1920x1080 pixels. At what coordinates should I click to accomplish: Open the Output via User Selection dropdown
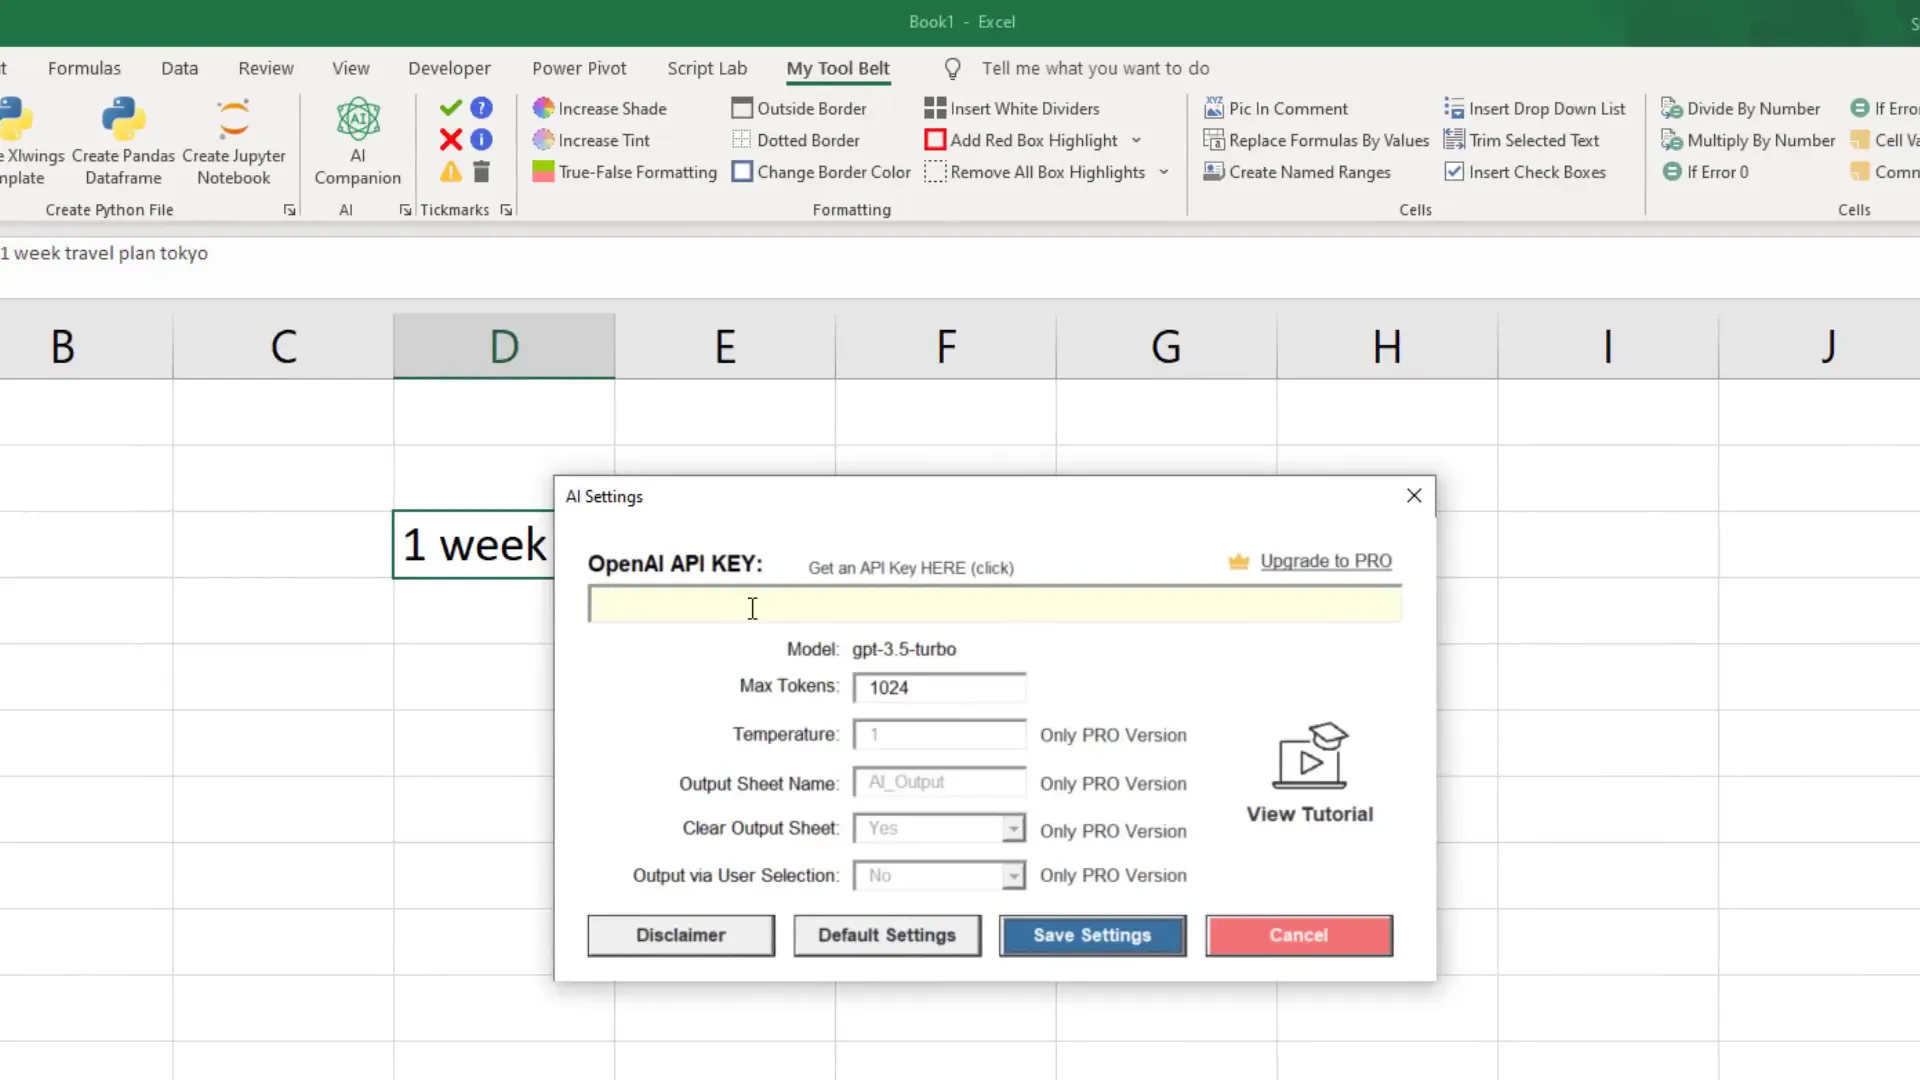click(x=1013, y=876)
